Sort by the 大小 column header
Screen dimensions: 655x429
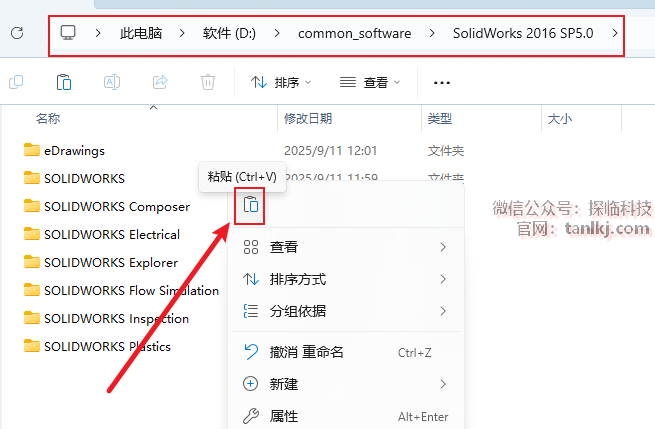coord(560,119)
